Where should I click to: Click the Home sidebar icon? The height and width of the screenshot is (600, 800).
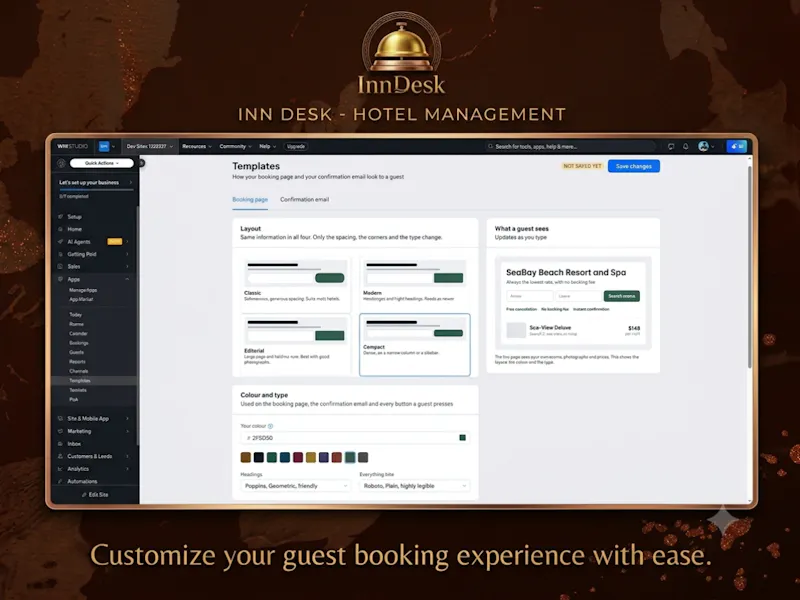point(61,229)
